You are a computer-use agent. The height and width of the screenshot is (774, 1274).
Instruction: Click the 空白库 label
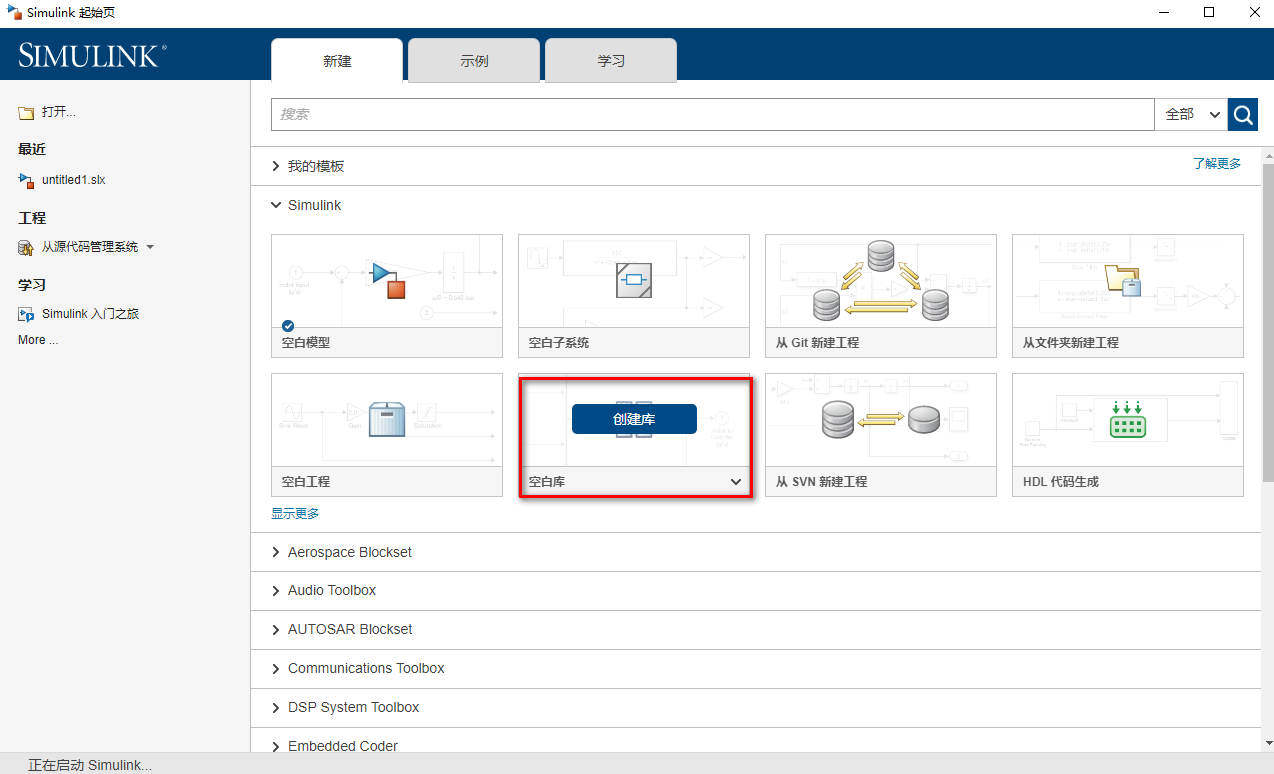pos(547,482)
